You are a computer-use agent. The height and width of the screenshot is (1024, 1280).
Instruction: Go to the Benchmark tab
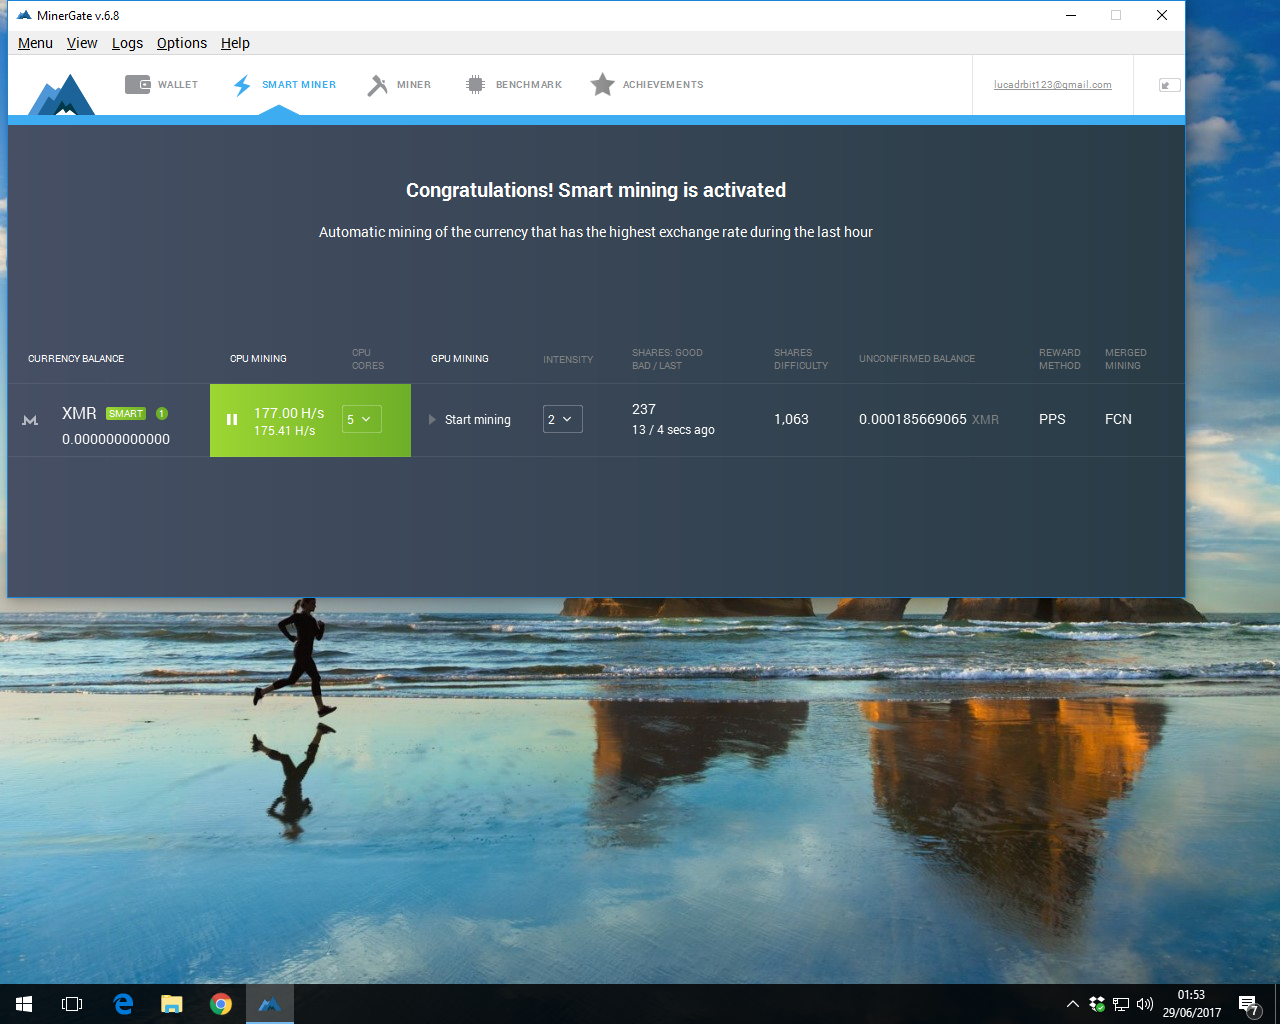pyautogui.click(x=514, y=85)
